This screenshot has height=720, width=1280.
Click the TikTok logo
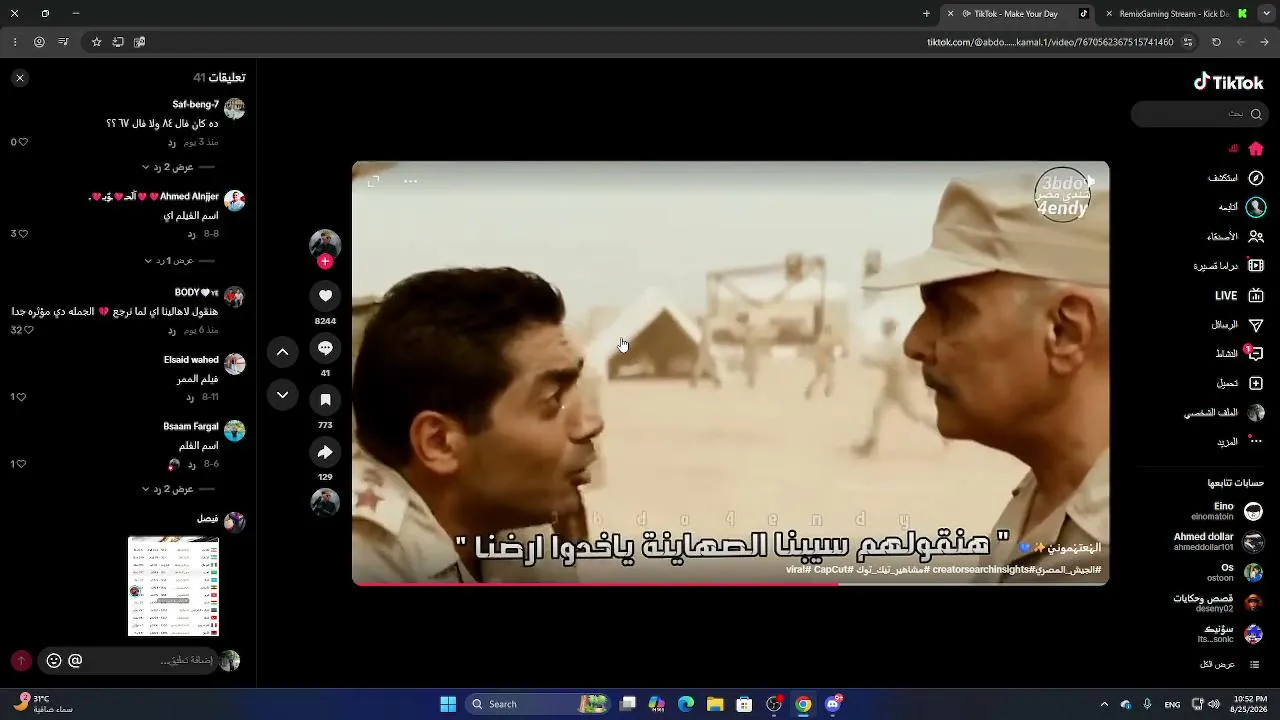(1229, 82)
